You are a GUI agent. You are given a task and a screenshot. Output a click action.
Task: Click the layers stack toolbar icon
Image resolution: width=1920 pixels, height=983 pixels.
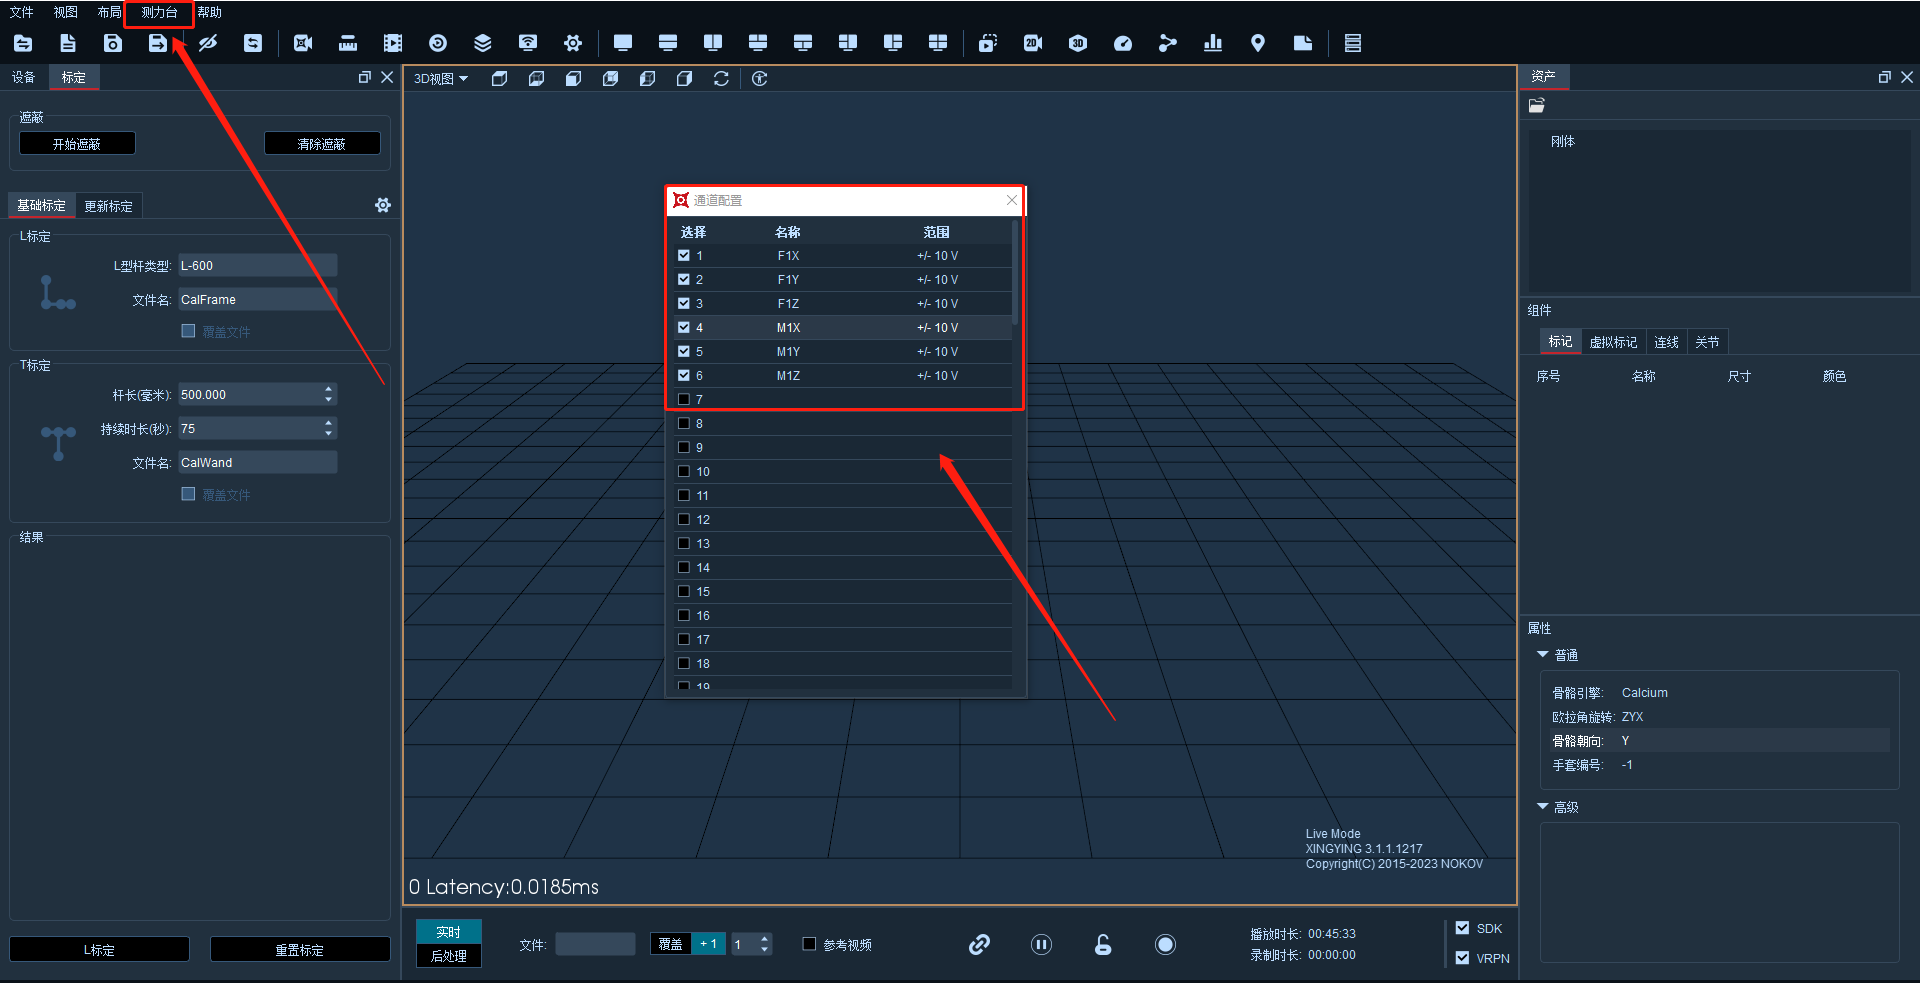[x=483, y=43]
